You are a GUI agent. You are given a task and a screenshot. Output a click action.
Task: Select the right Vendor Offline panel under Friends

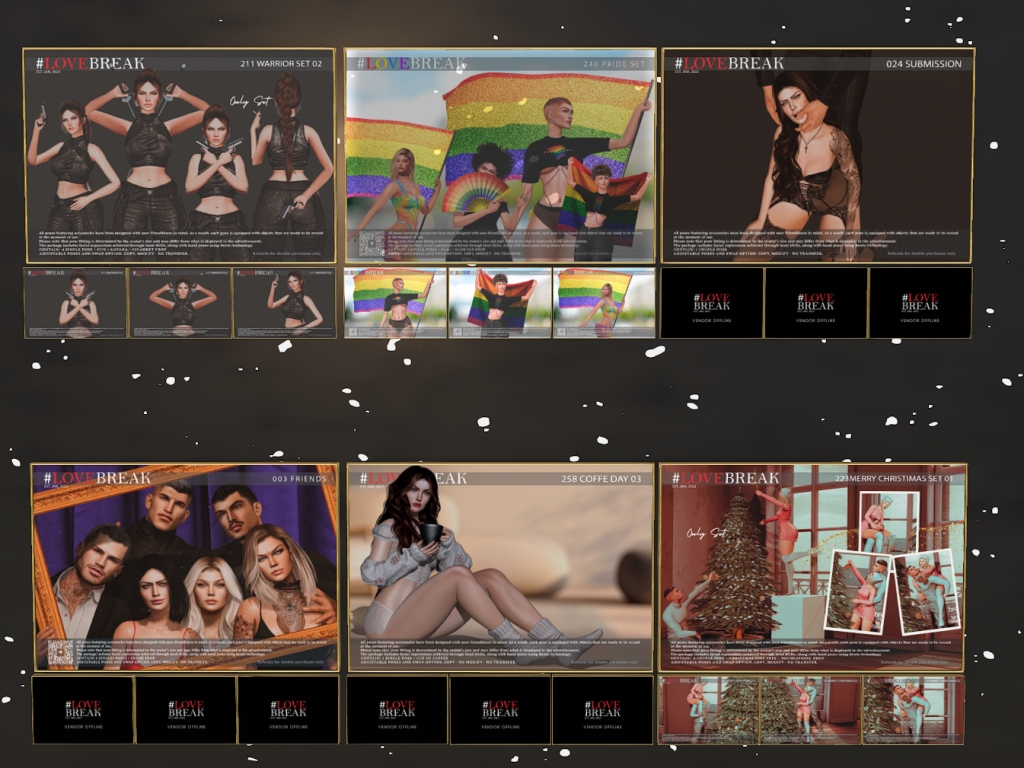point(289,710)
